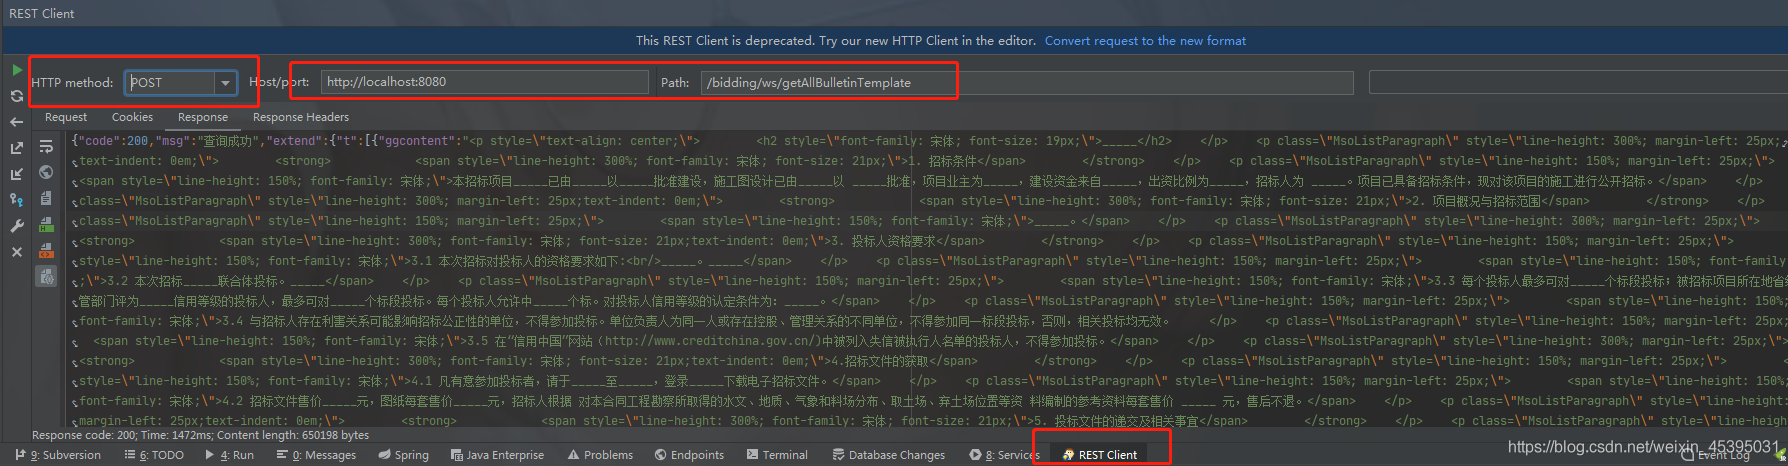Viewport: 1788px width, 466px height.
Task: Open the HTTP method dropdown arrow
Action: click(x=225, y=83)
